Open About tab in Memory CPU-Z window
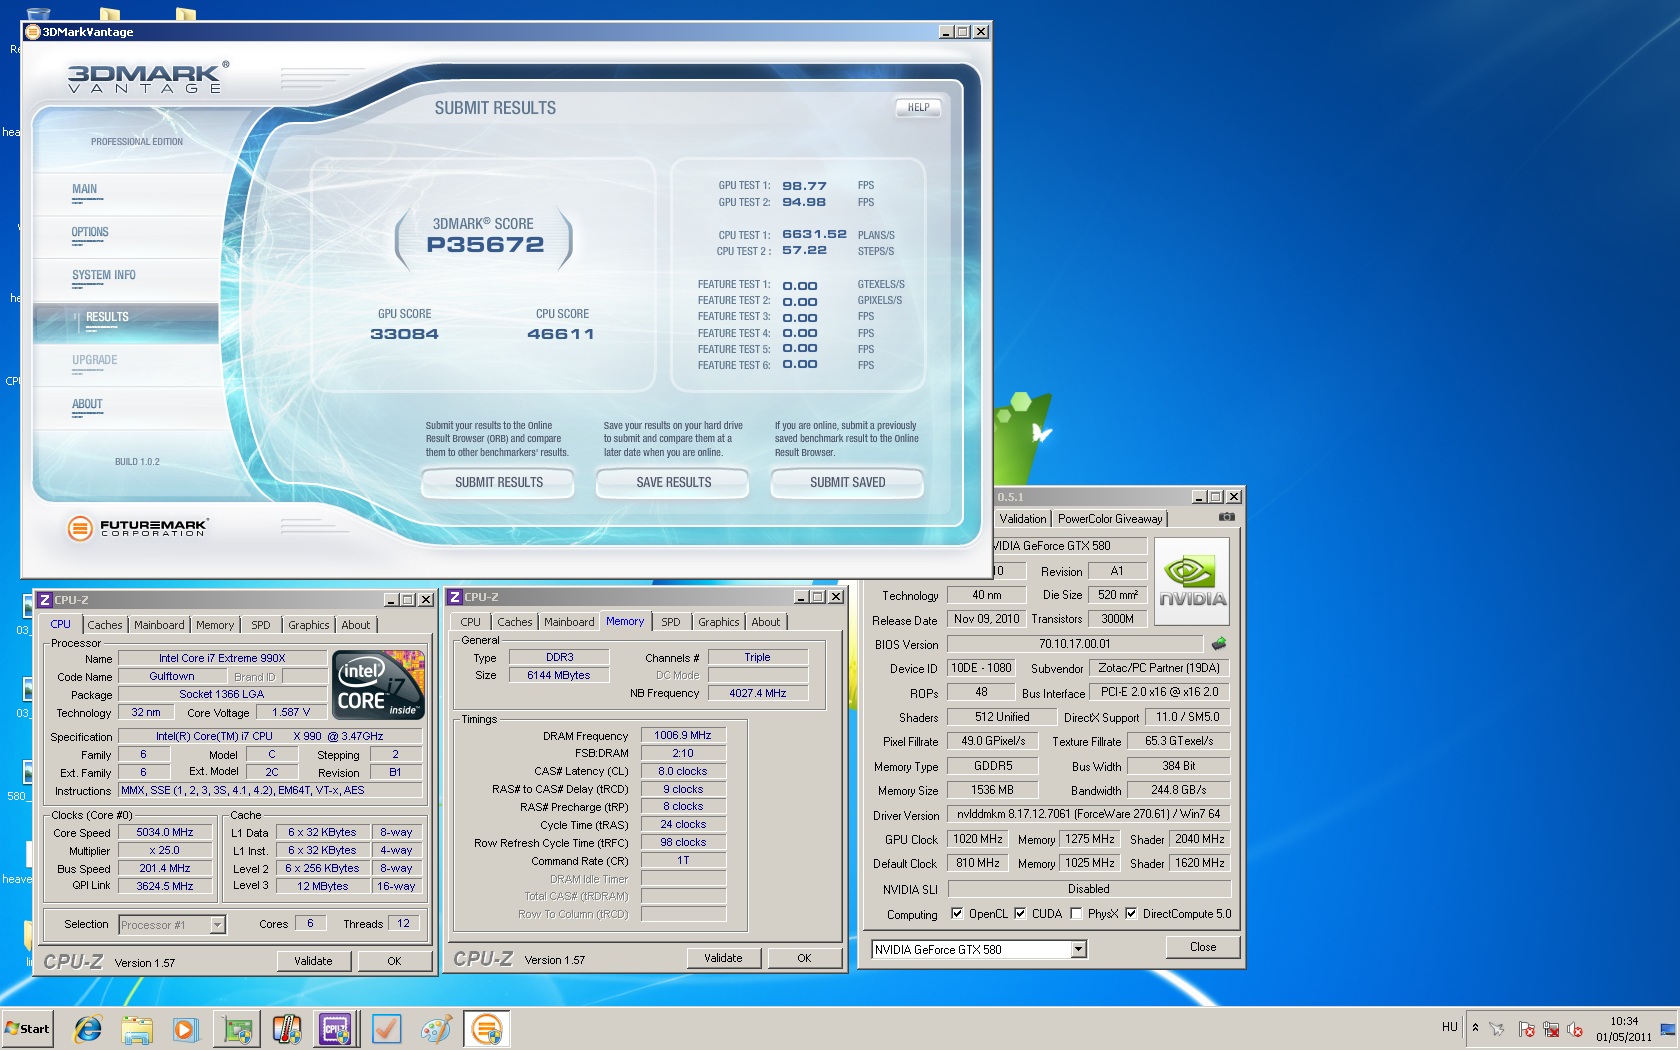The height and width of the screenshot is (1050, 1680). [766, 622]
